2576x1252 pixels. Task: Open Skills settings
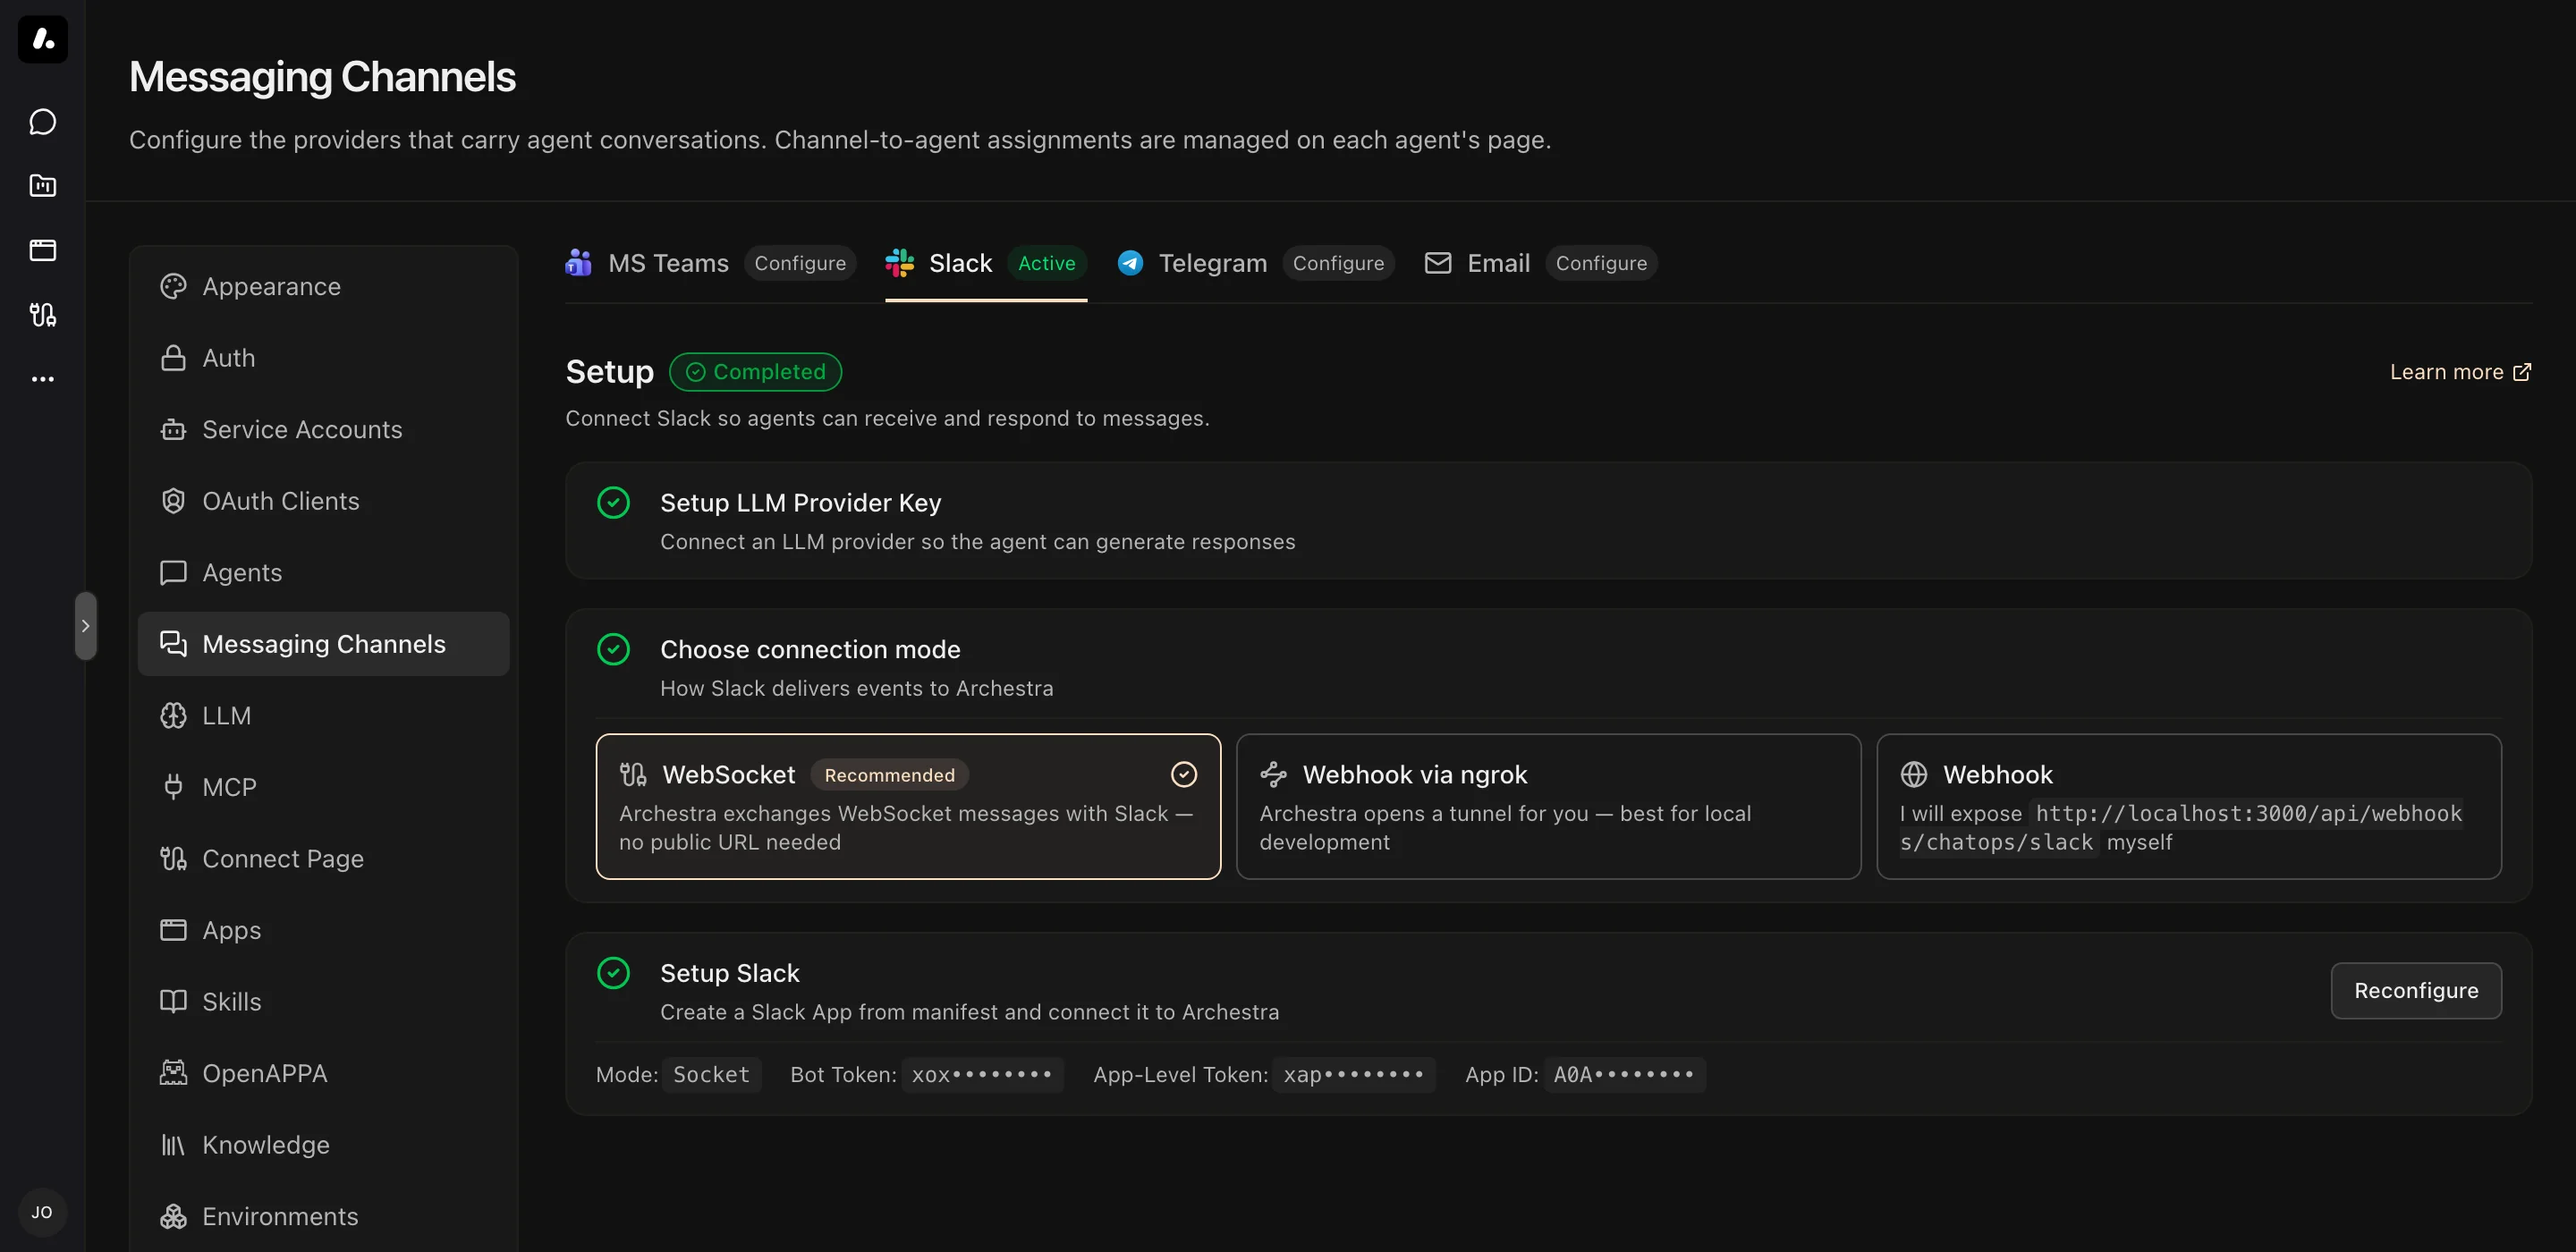pos(323,1002)
